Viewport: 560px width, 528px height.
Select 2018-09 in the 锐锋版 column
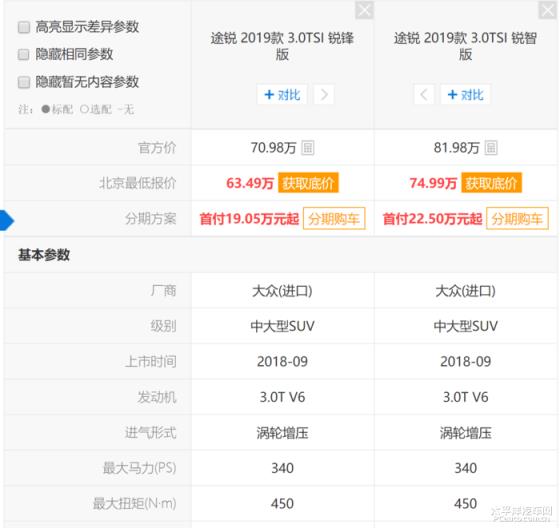(282, 362)
